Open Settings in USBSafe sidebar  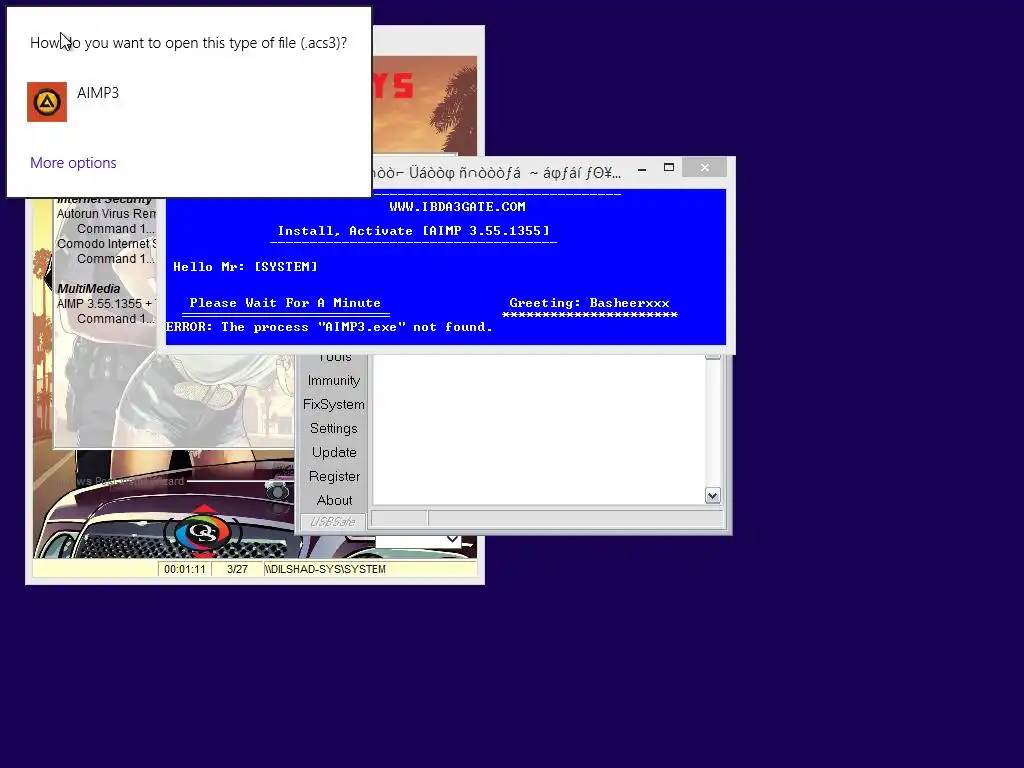pyautogui.click(x=334, y=428)
